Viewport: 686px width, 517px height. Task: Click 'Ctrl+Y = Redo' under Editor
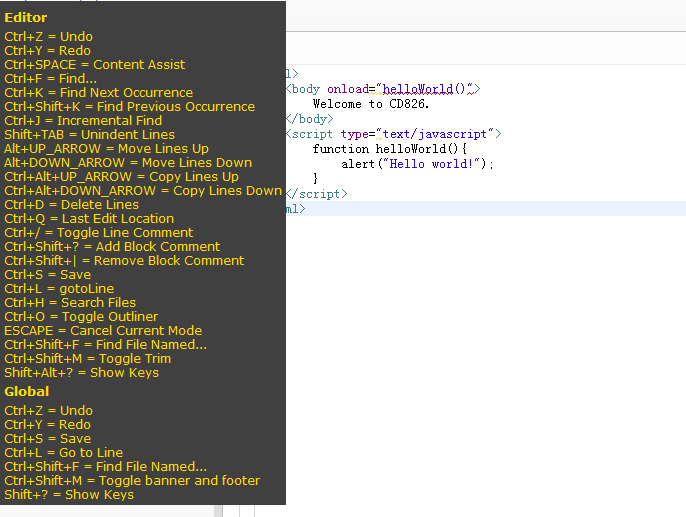tap(48, 51)
